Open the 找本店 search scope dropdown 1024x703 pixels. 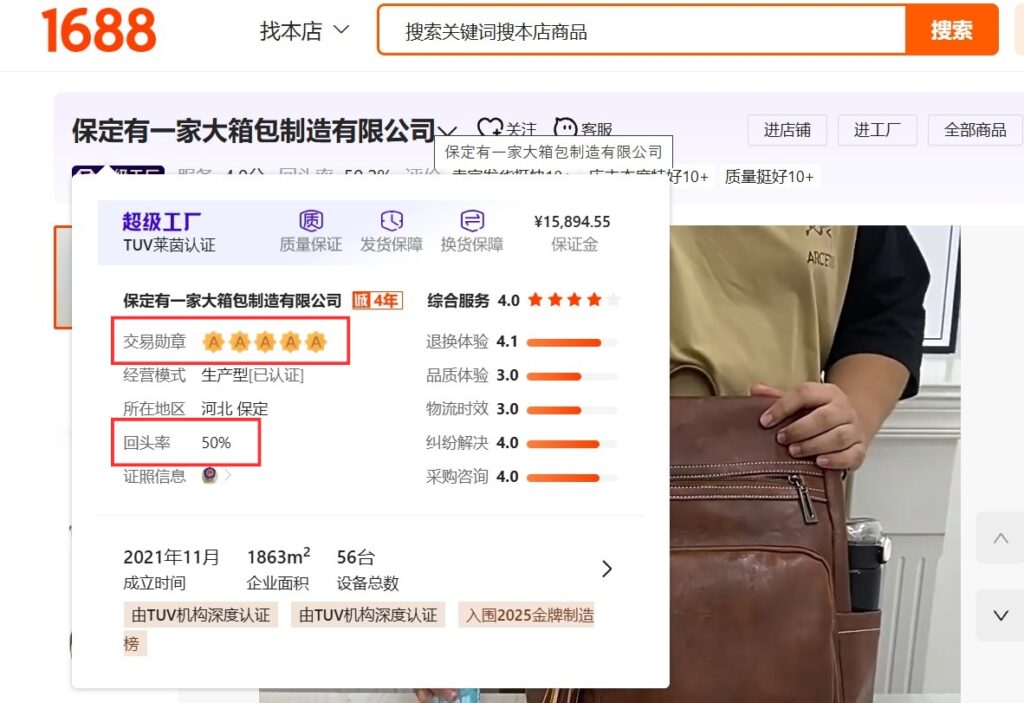point(304,30)
